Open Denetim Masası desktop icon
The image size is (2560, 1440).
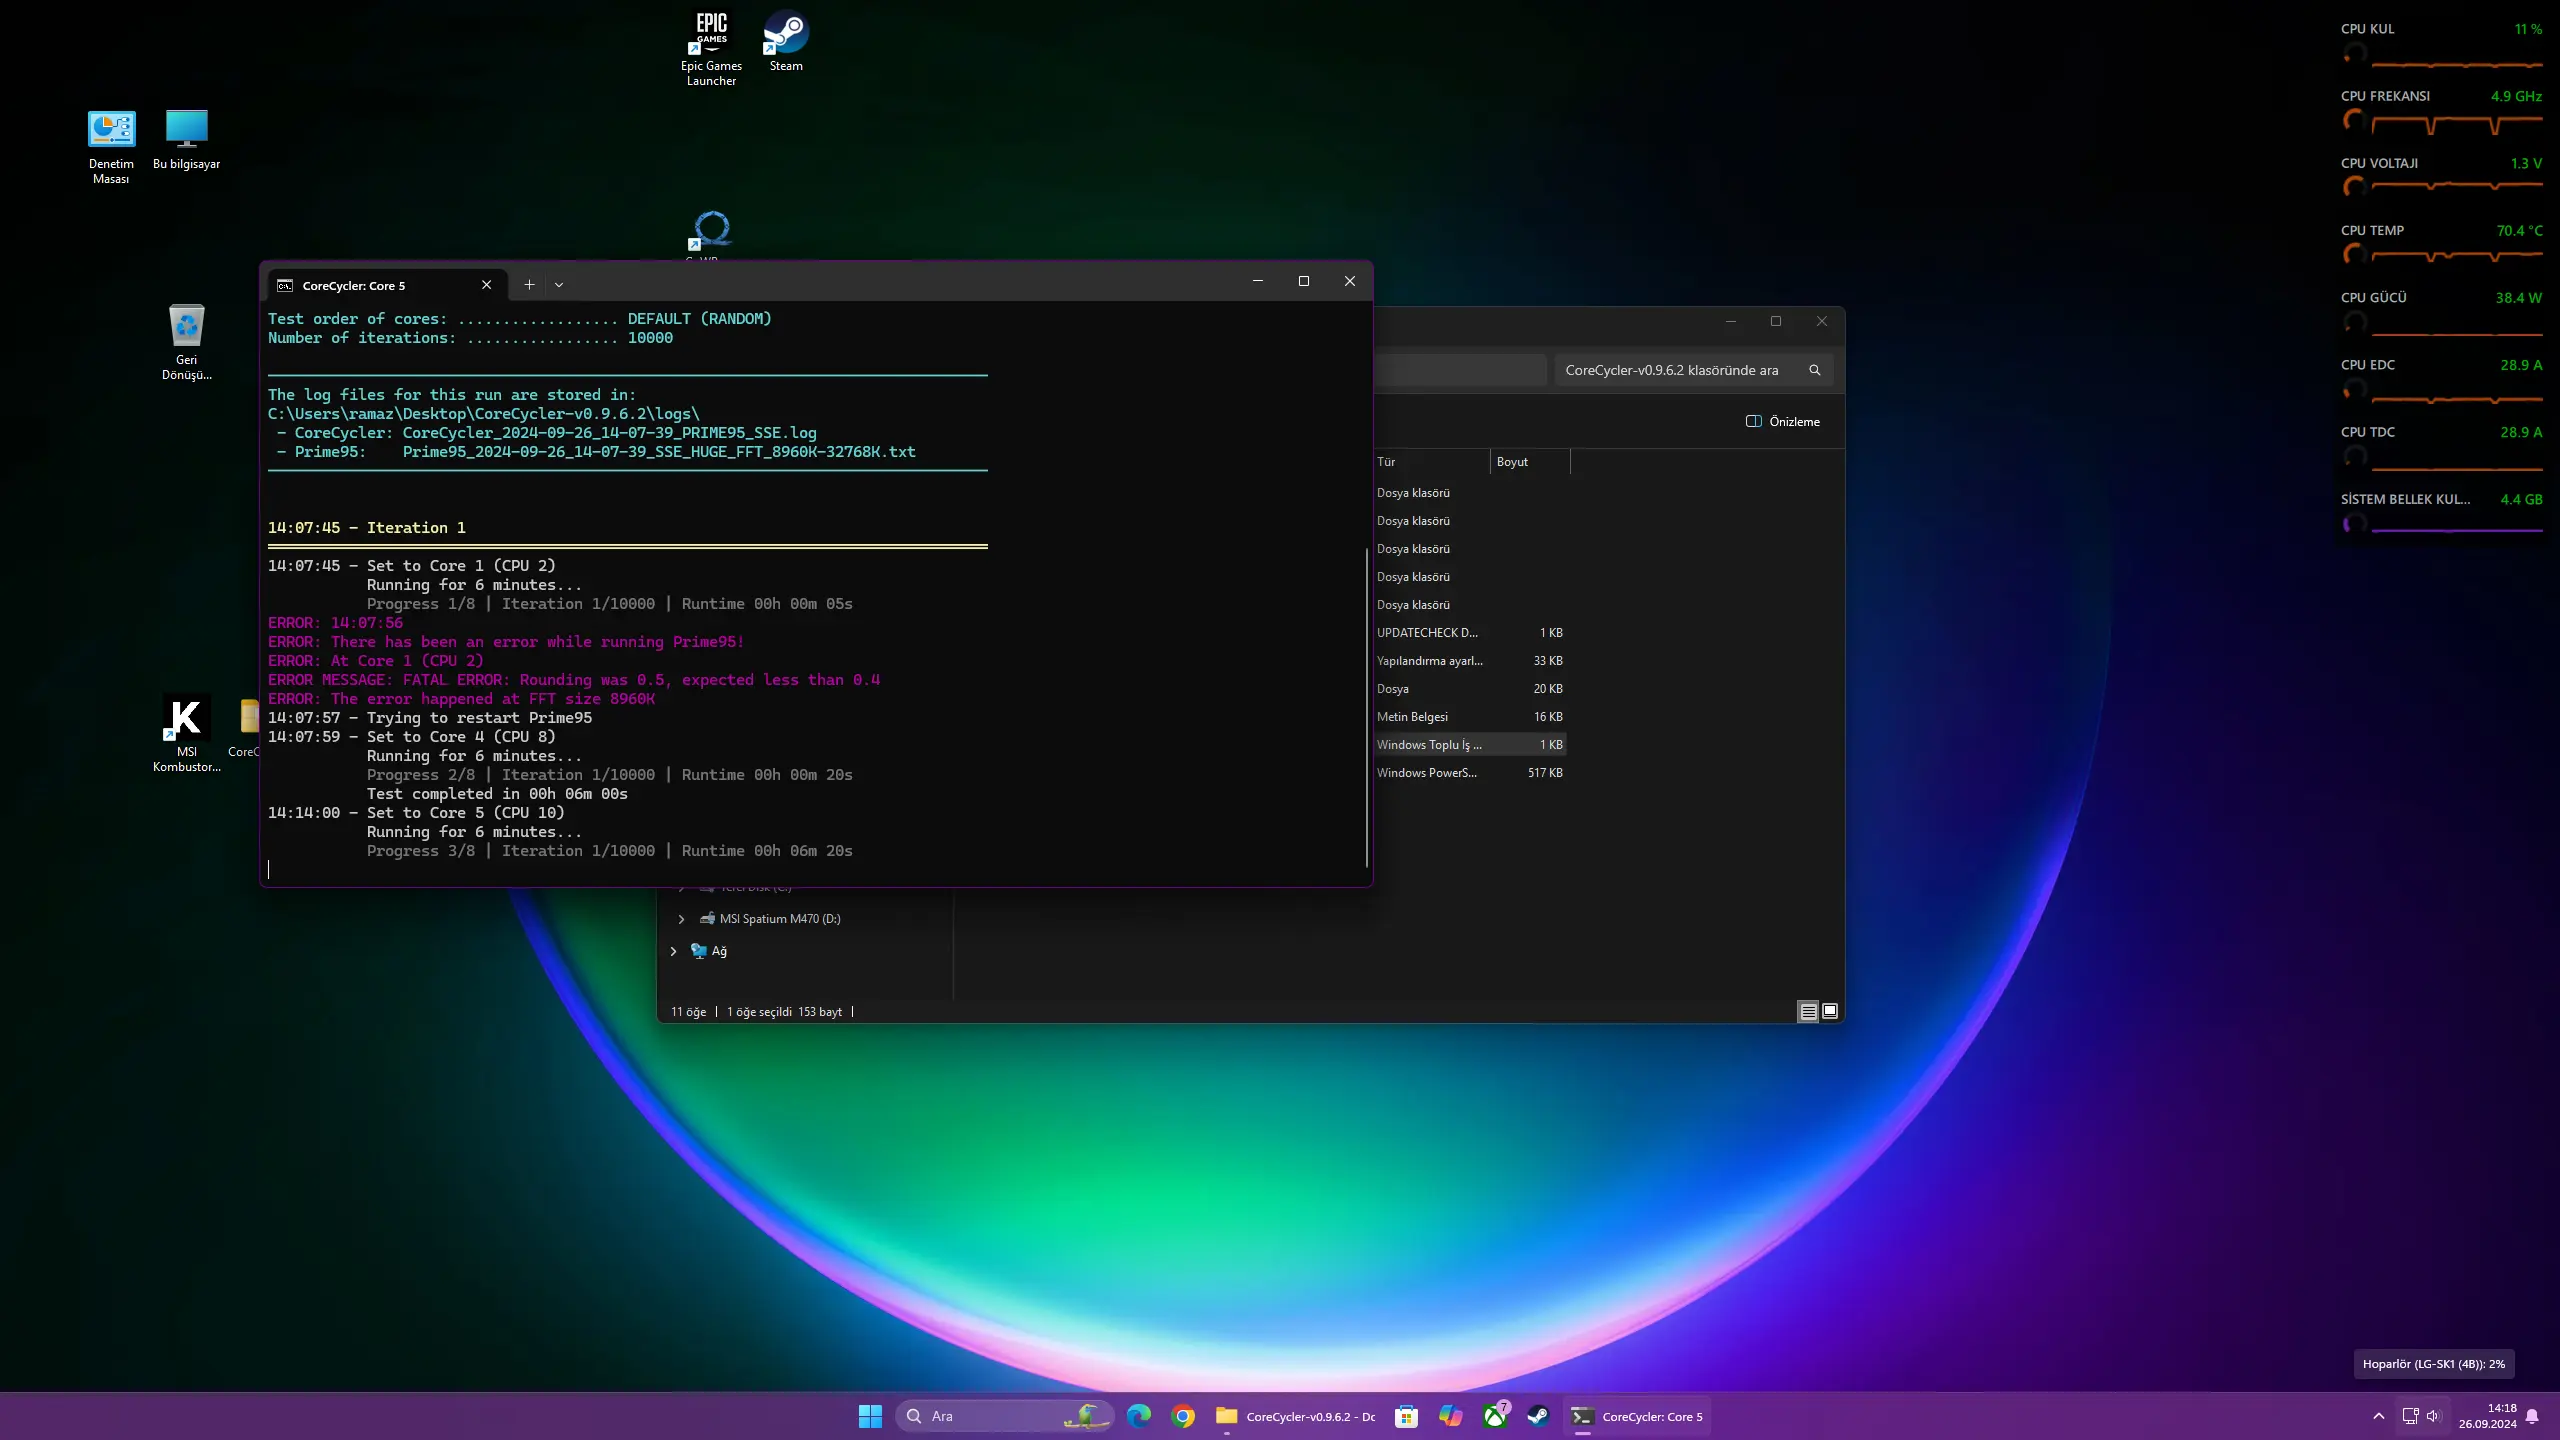(111, 147)
